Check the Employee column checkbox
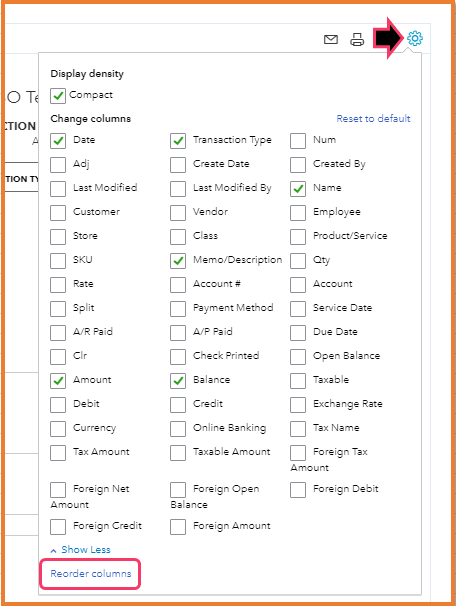 coord(298,213)
